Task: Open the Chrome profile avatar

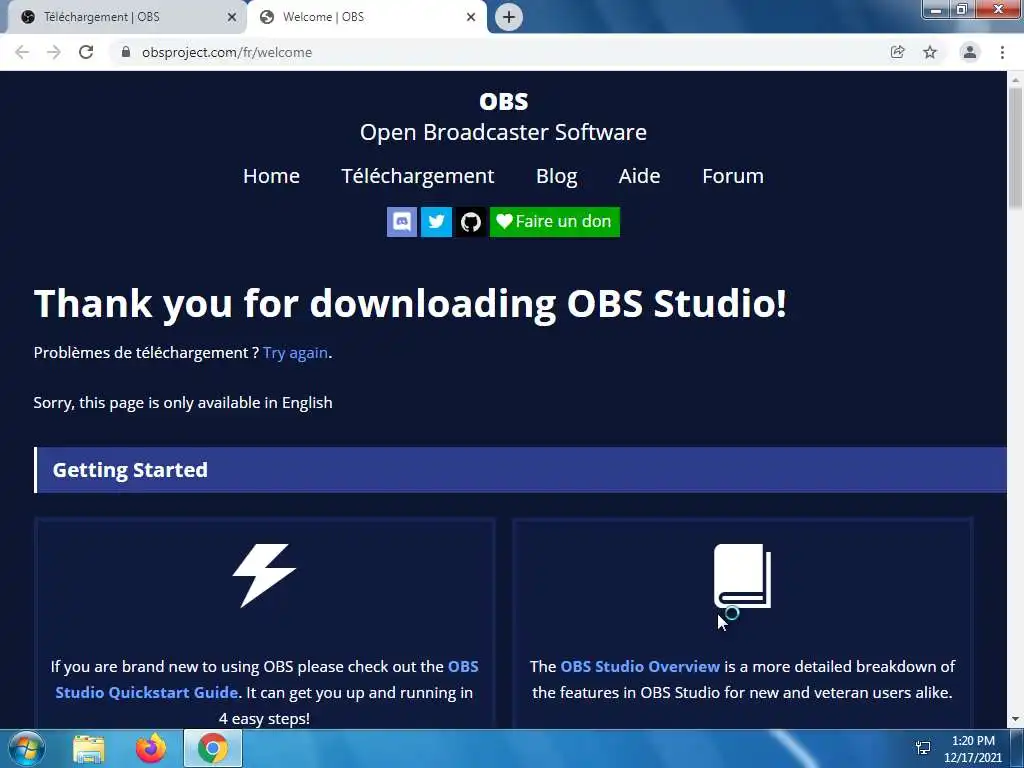Action: (970, 52)
